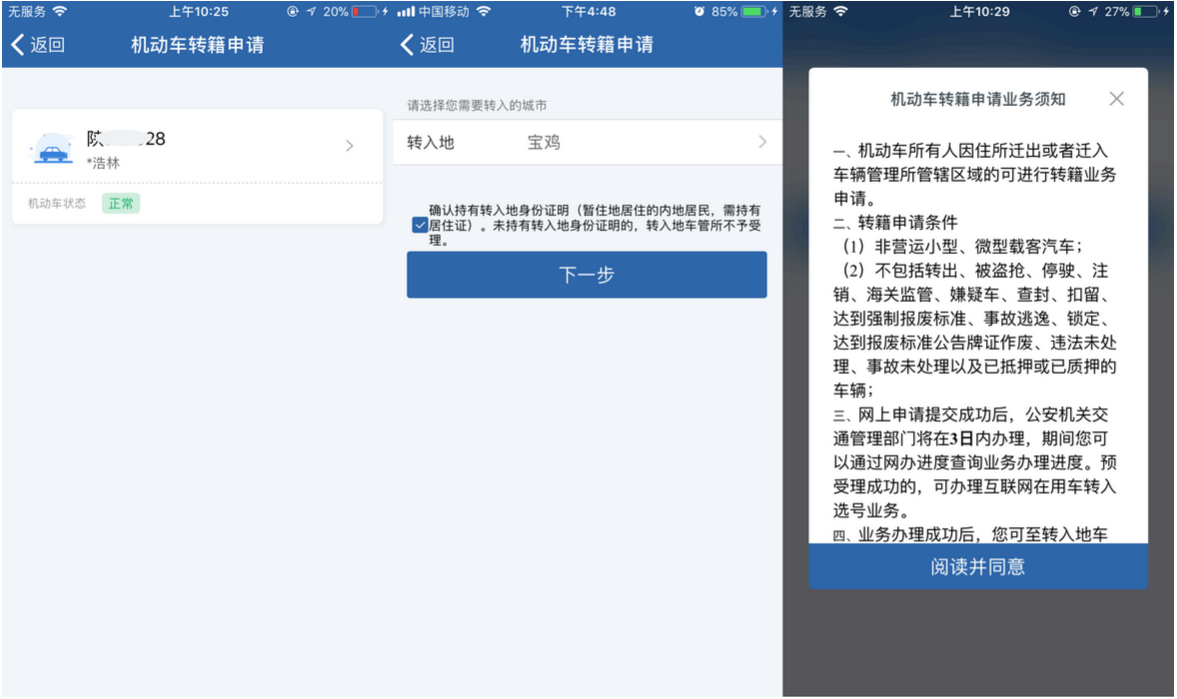Screen dimensions: 1177x699
Task: Click the middle screen 中国移动 signal bars
Action: (x=406, y=12)
